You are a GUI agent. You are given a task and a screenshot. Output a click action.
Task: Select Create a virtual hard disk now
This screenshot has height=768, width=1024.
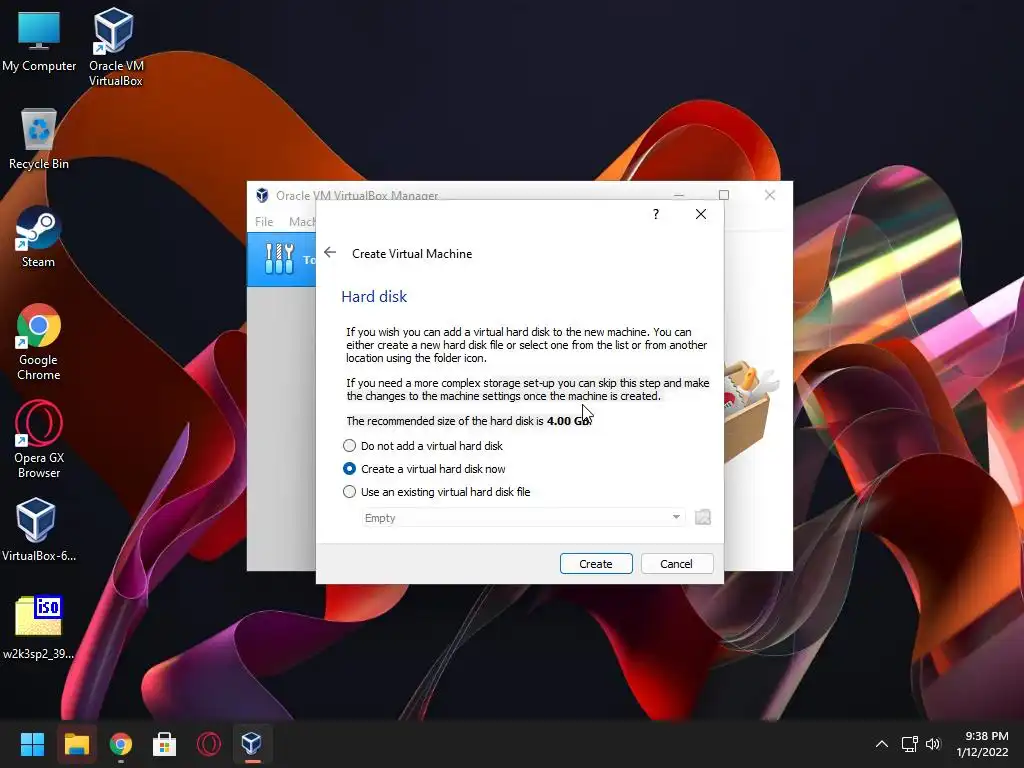424,469
